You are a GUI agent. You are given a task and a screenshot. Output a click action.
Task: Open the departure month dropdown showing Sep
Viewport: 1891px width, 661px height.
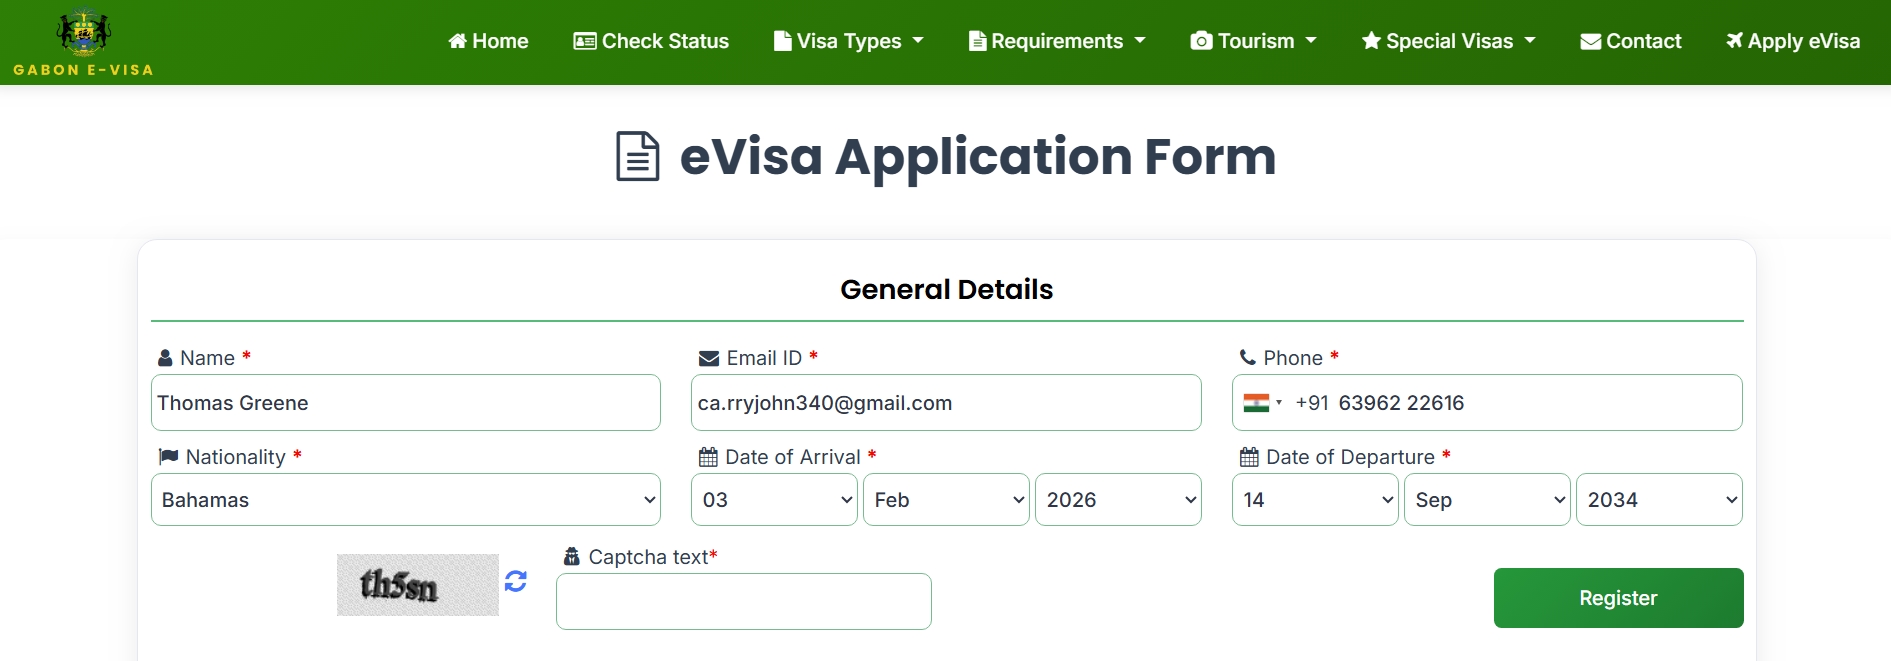pyautogui.click(x=1486, y=500)
